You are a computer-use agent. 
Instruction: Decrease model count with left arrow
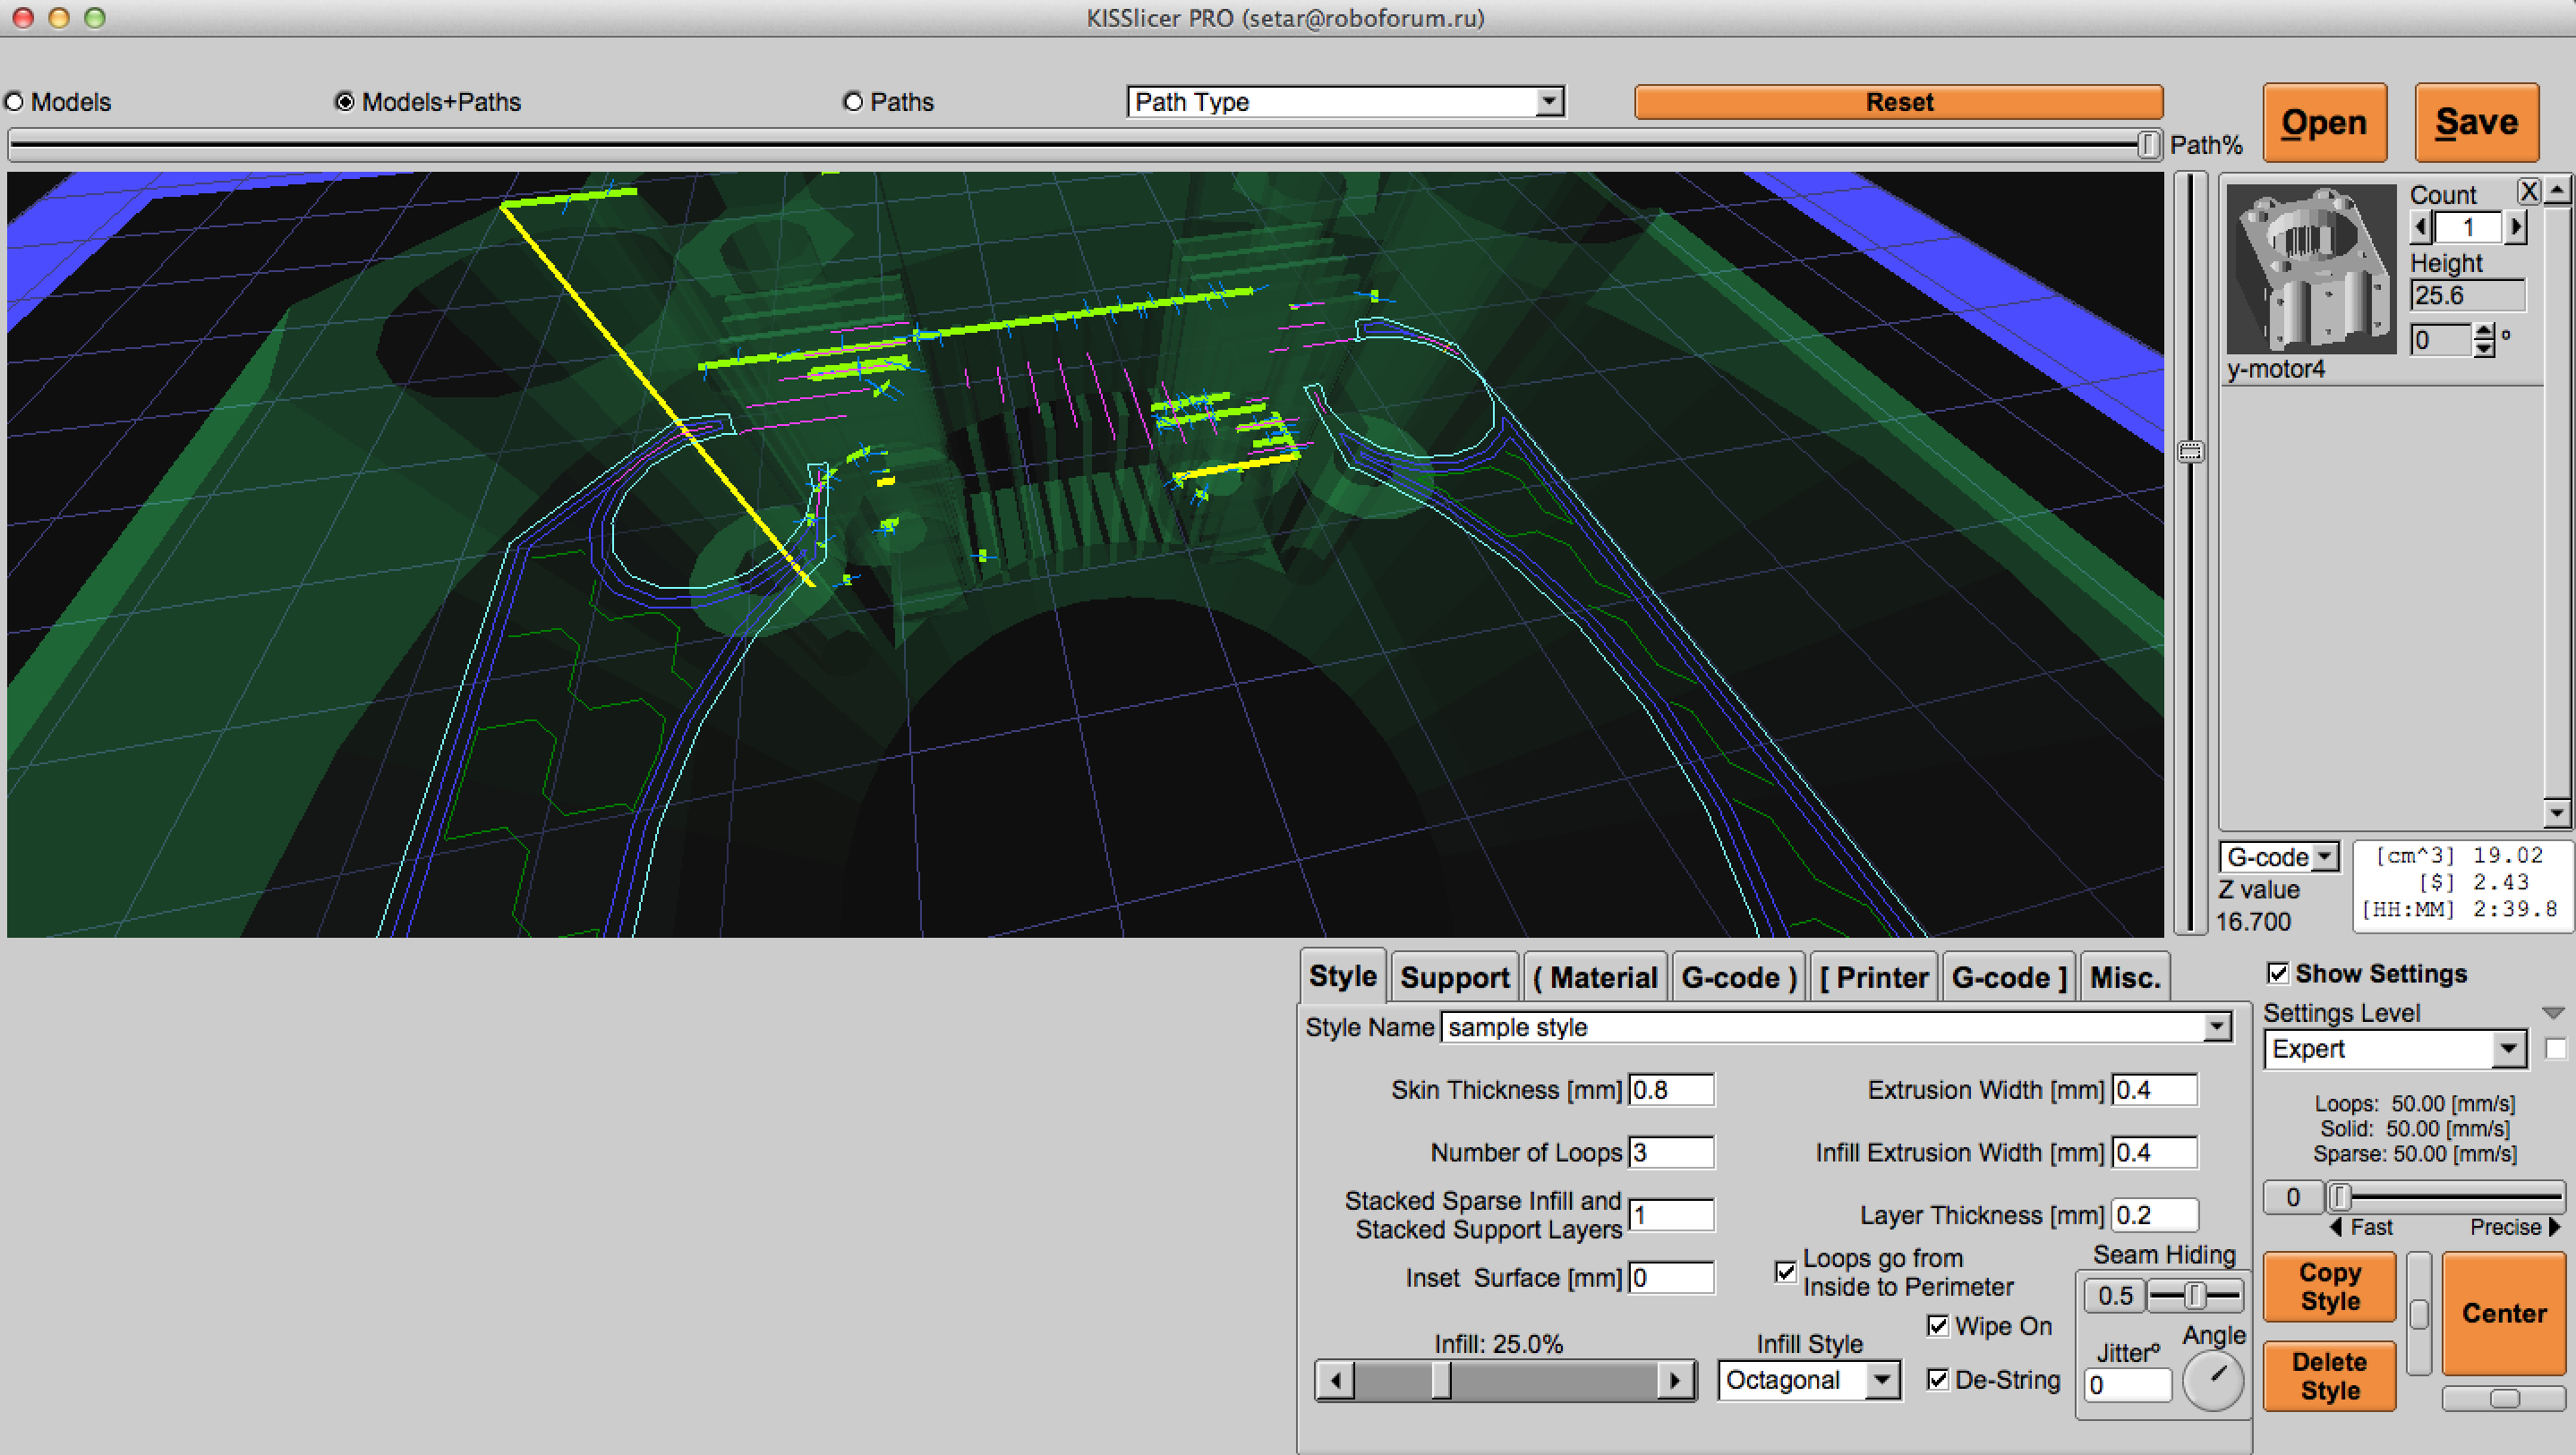(x=2421, y=228)
